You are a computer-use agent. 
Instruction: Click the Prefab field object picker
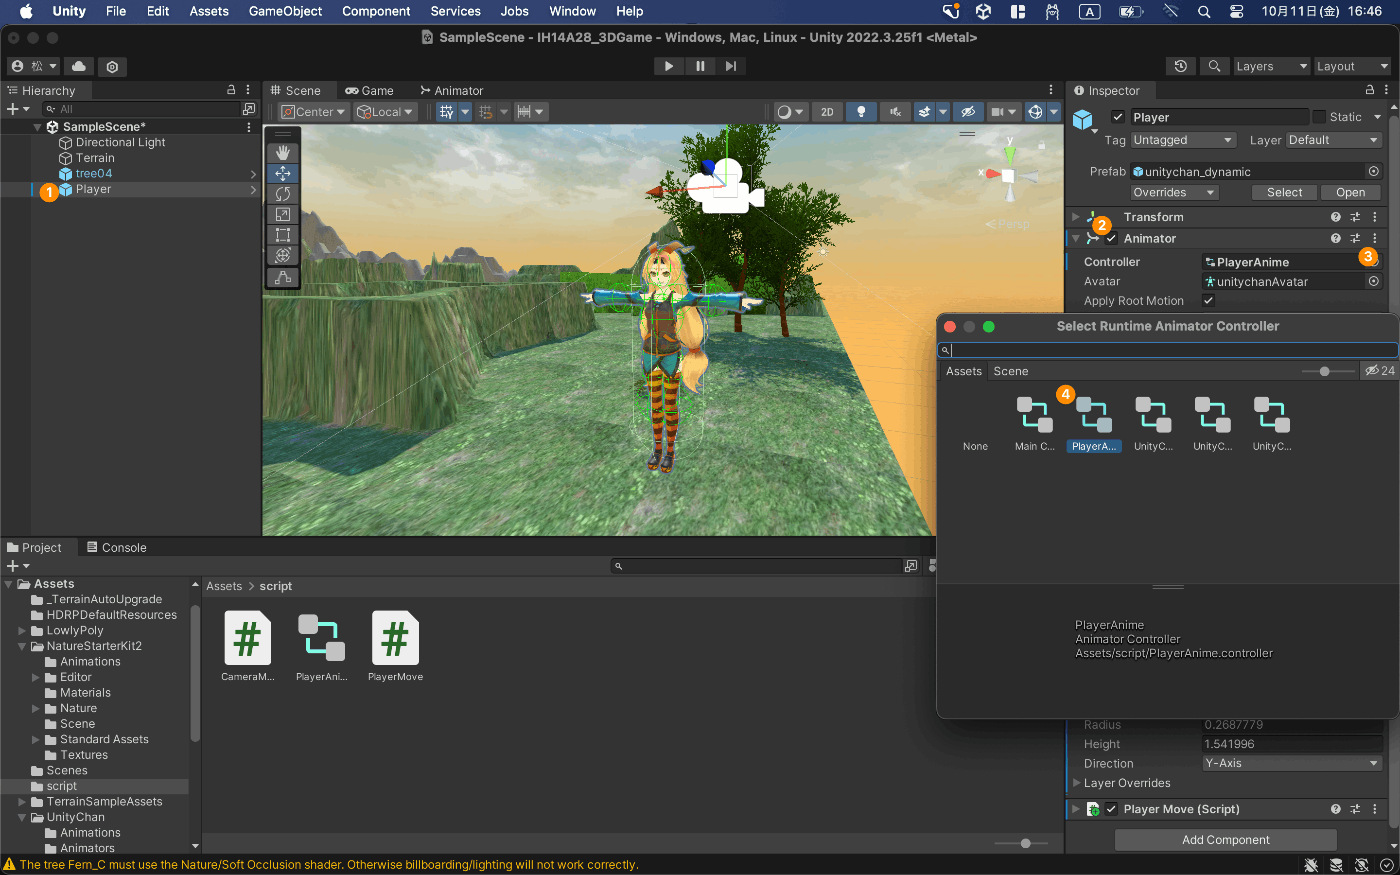tap(1374, 171)
